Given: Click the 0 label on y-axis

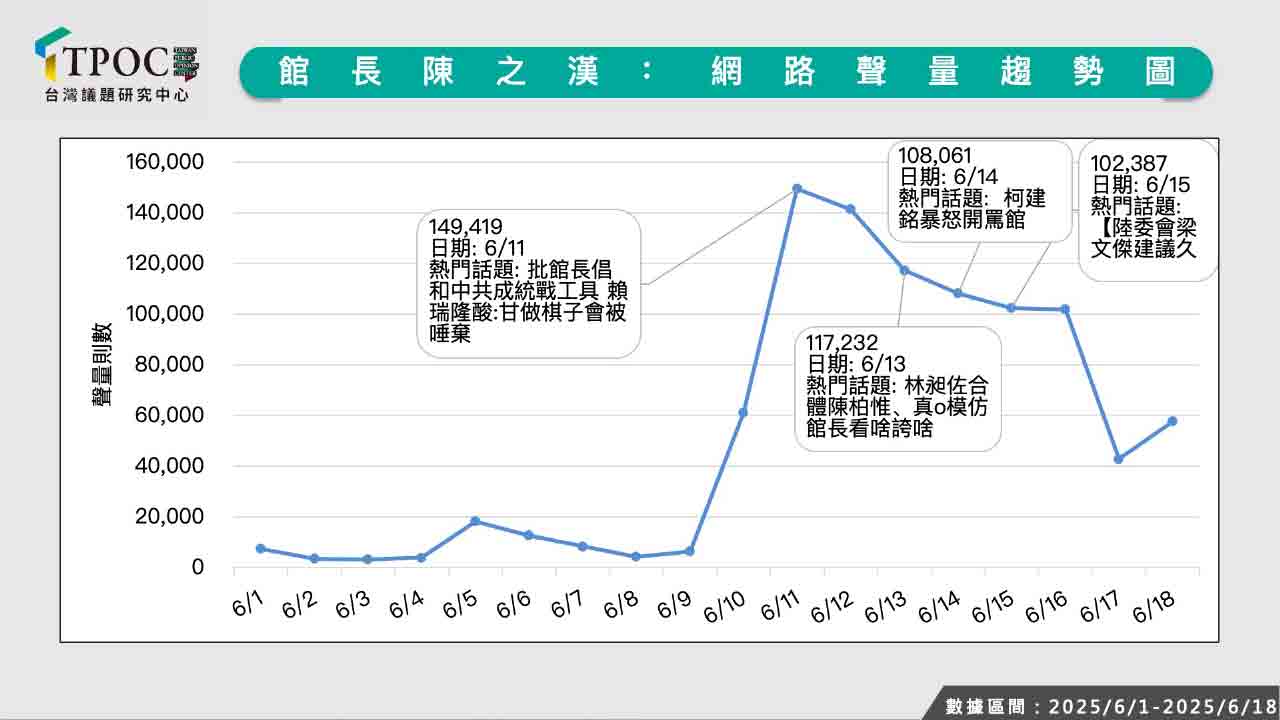Looking at the screenshot, I should pos(197,567).
